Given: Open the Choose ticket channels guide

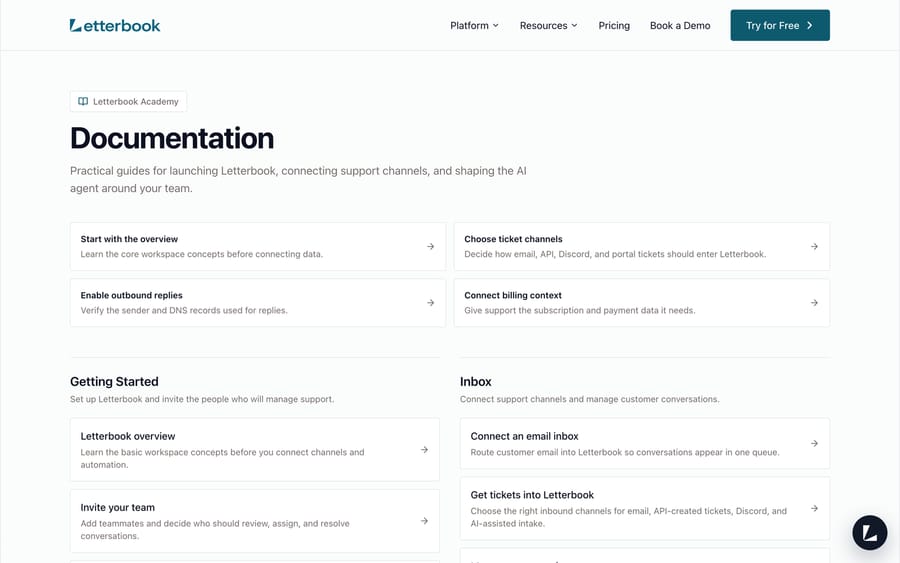Looking at the screenshot, I should point(642,246).
